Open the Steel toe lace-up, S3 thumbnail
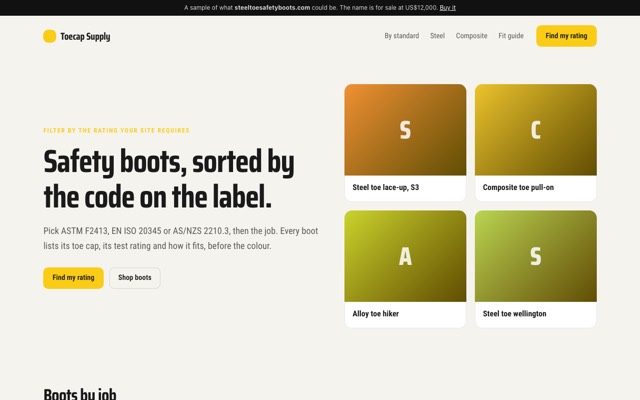 pyautogui.click(x=405, y=130)
